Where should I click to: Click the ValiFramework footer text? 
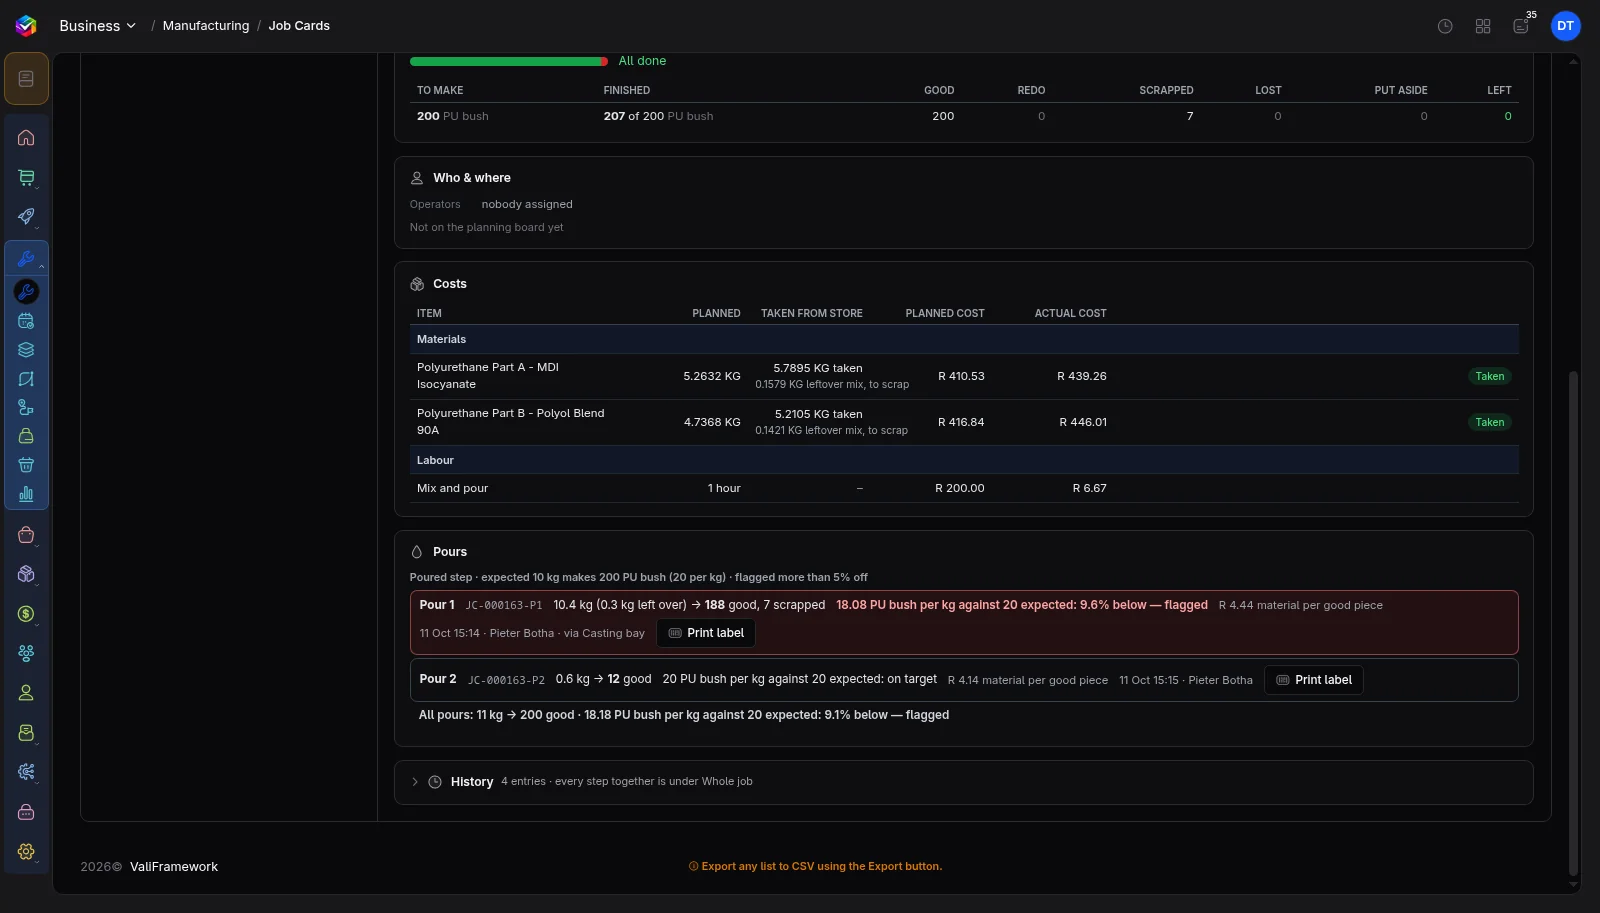click(174, 867)
